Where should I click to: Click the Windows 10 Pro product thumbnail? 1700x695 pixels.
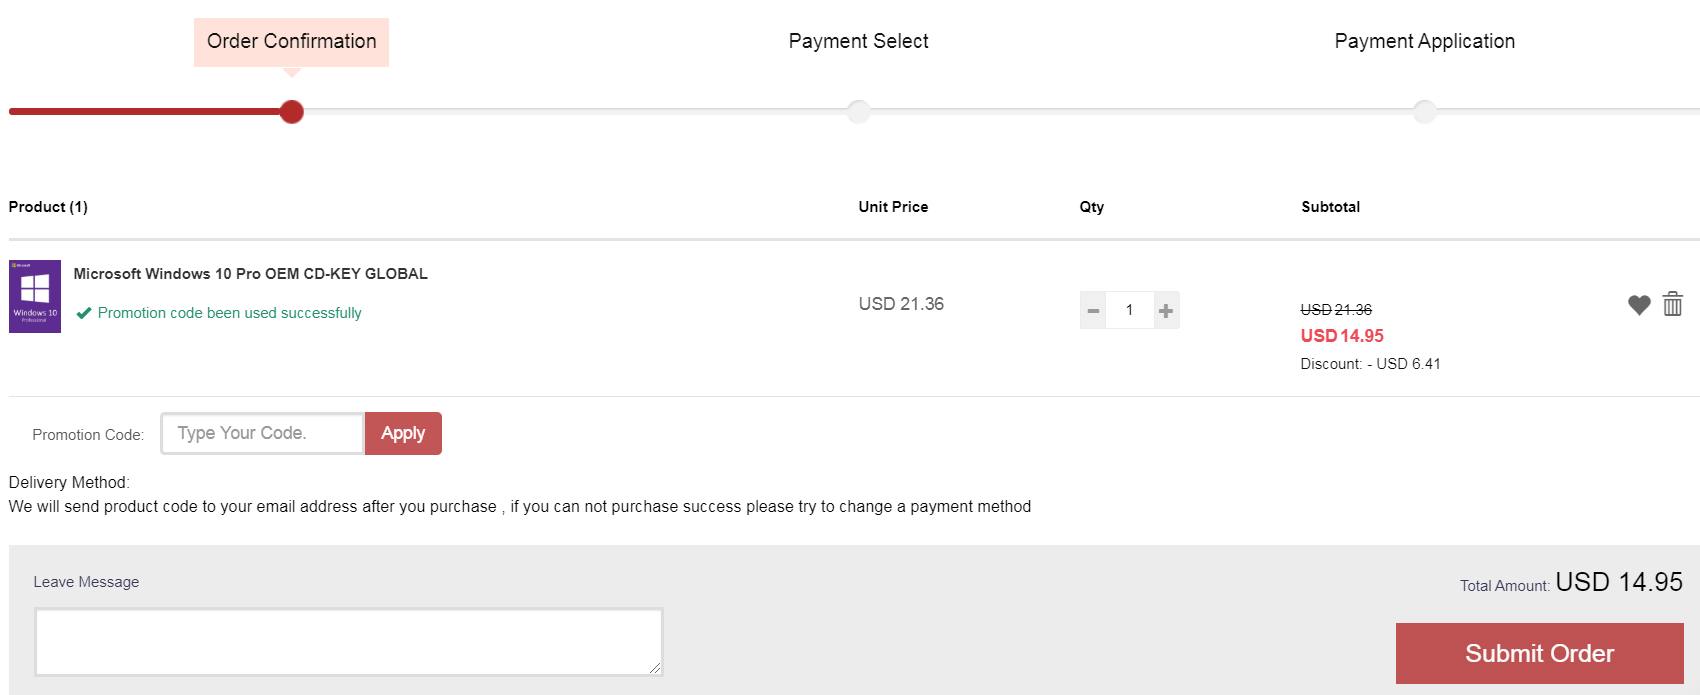(35, 296)
